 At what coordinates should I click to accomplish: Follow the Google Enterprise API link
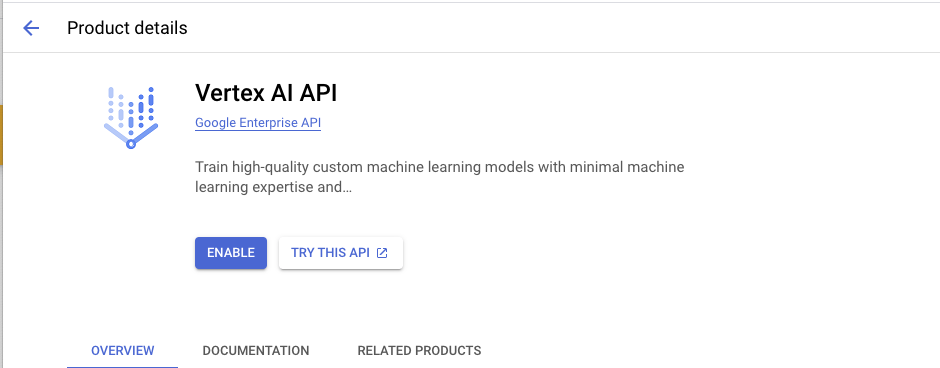[x=258, y=123]
